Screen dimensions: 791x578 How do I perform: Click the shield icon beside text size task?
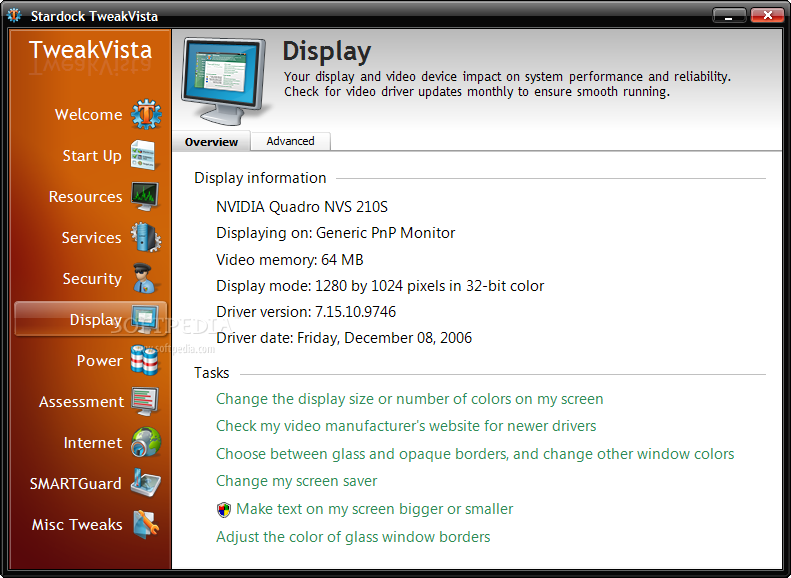224,510
